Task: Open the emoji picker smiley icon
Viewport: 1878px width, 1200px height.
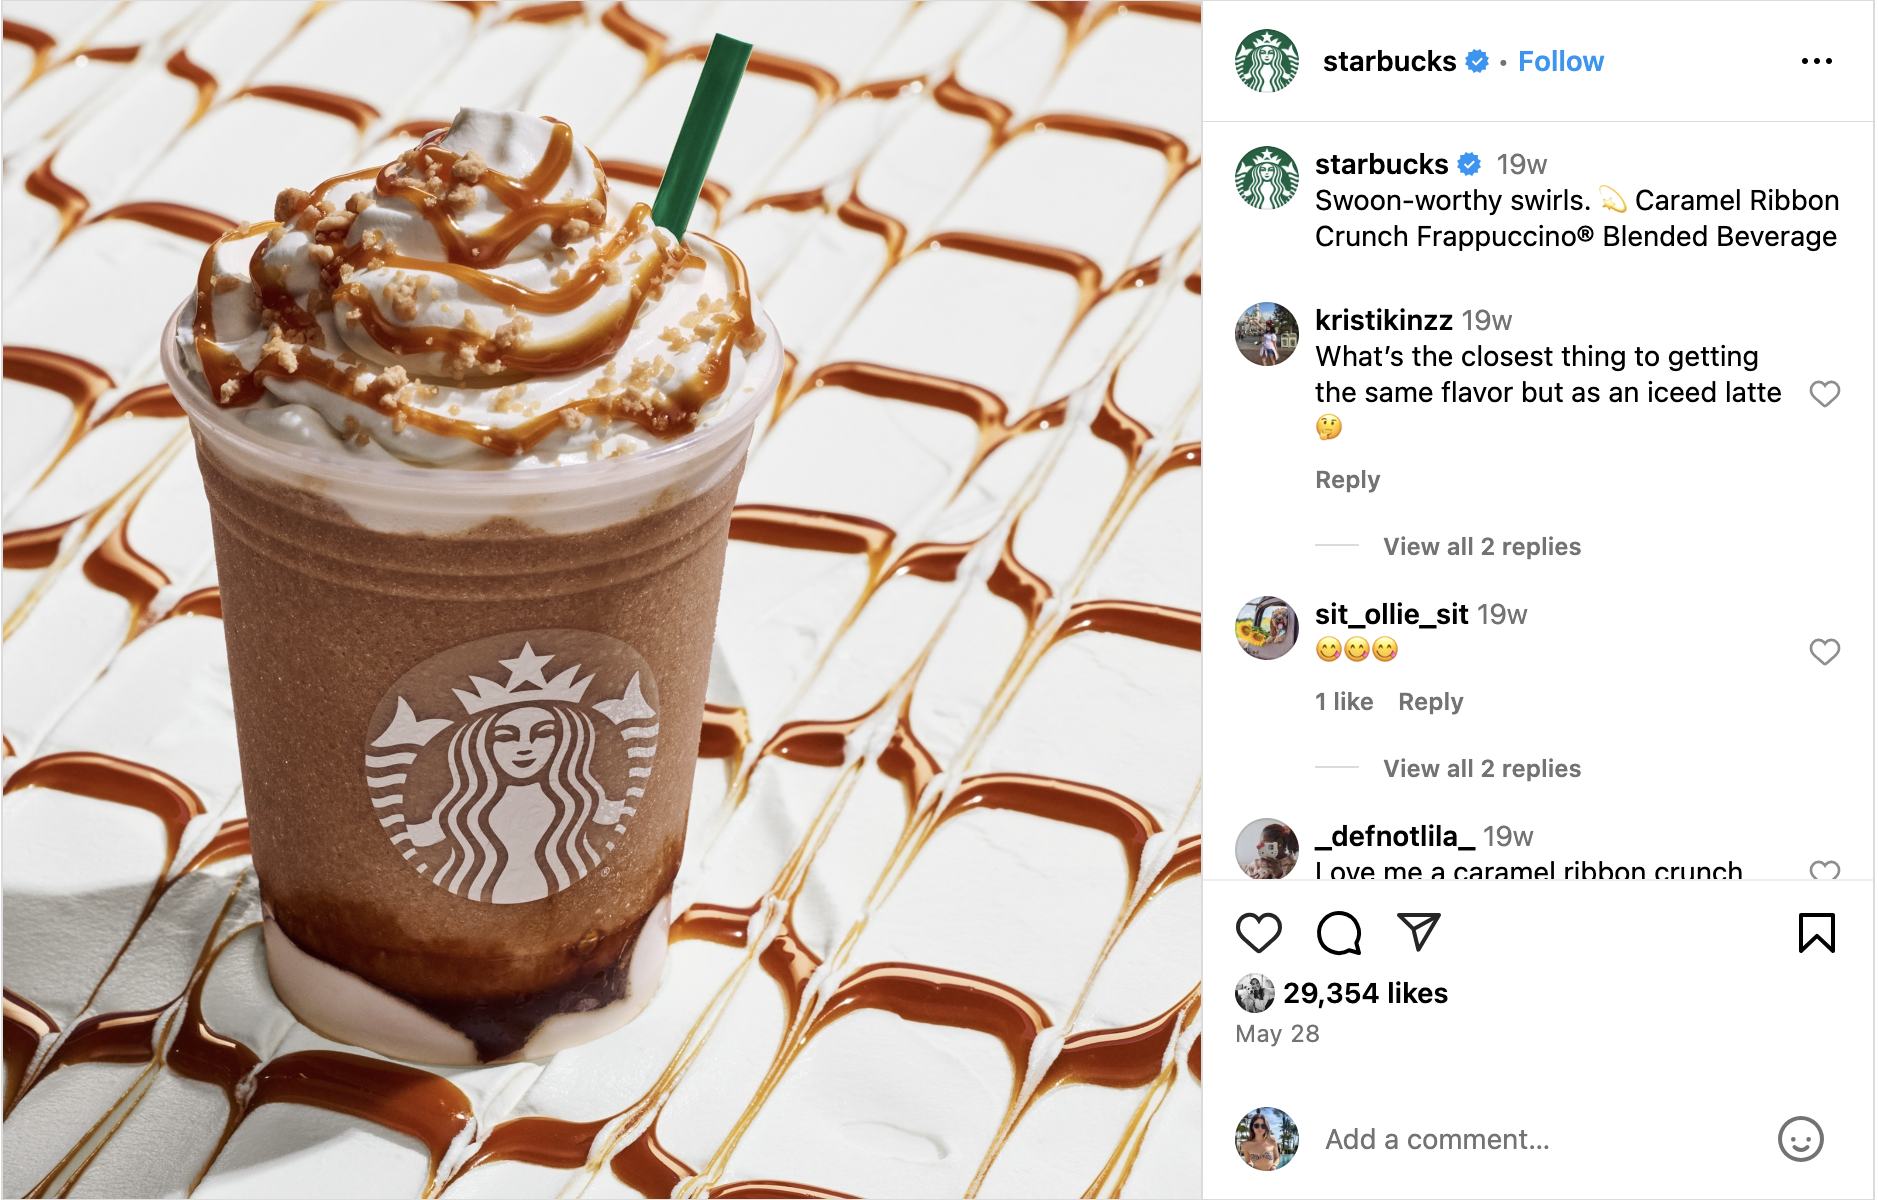Action: click(x=1800, y=1139)
